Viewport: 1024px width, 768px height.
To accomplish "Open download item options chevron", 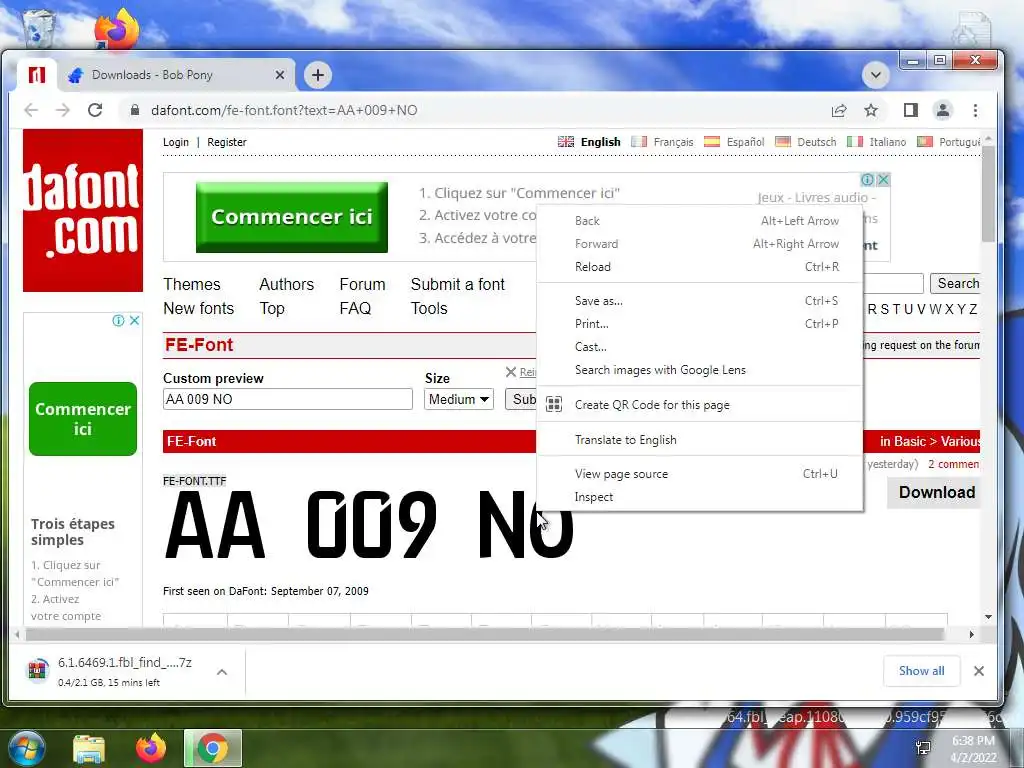I will point(222,671).
